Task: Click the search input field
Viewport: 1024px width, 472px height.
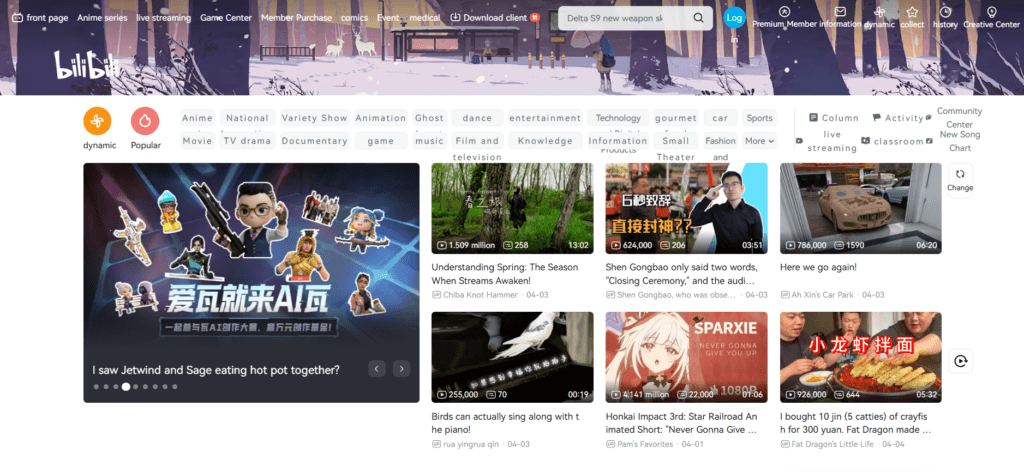Action: coord(624,18)
